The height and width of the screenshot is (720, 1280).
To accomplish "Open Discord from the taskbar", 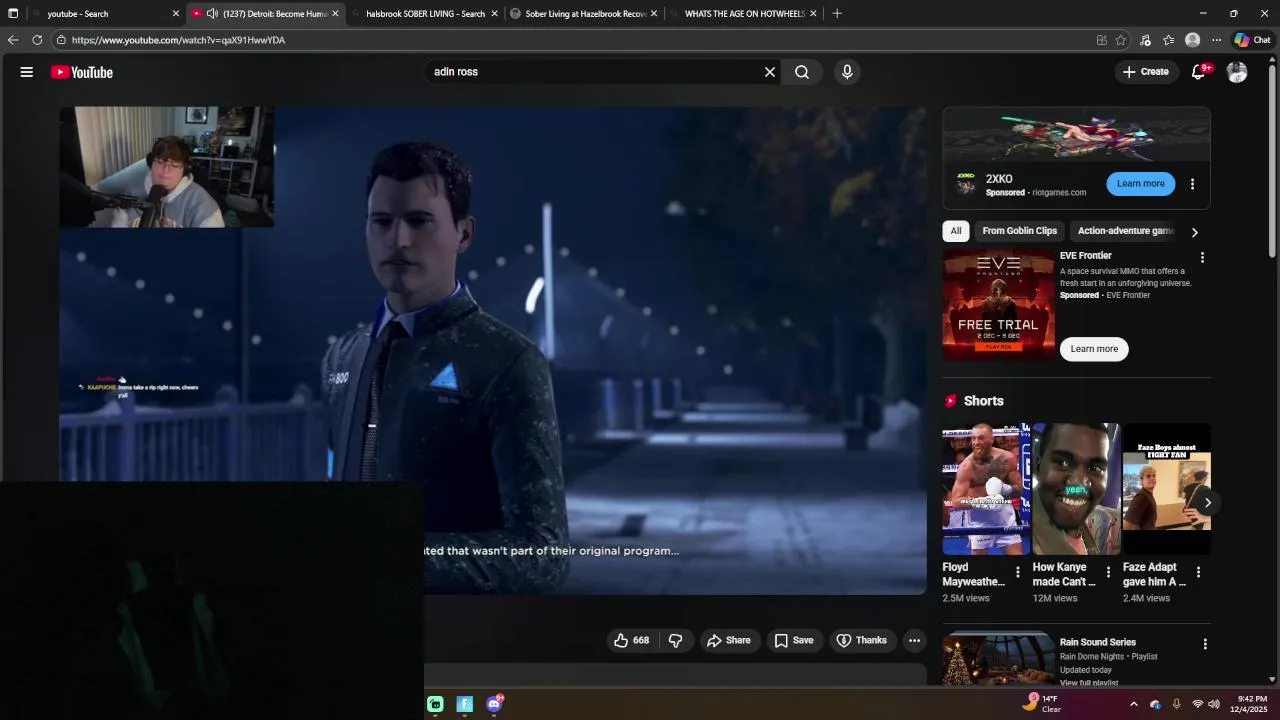I will [x=494, y=704].
